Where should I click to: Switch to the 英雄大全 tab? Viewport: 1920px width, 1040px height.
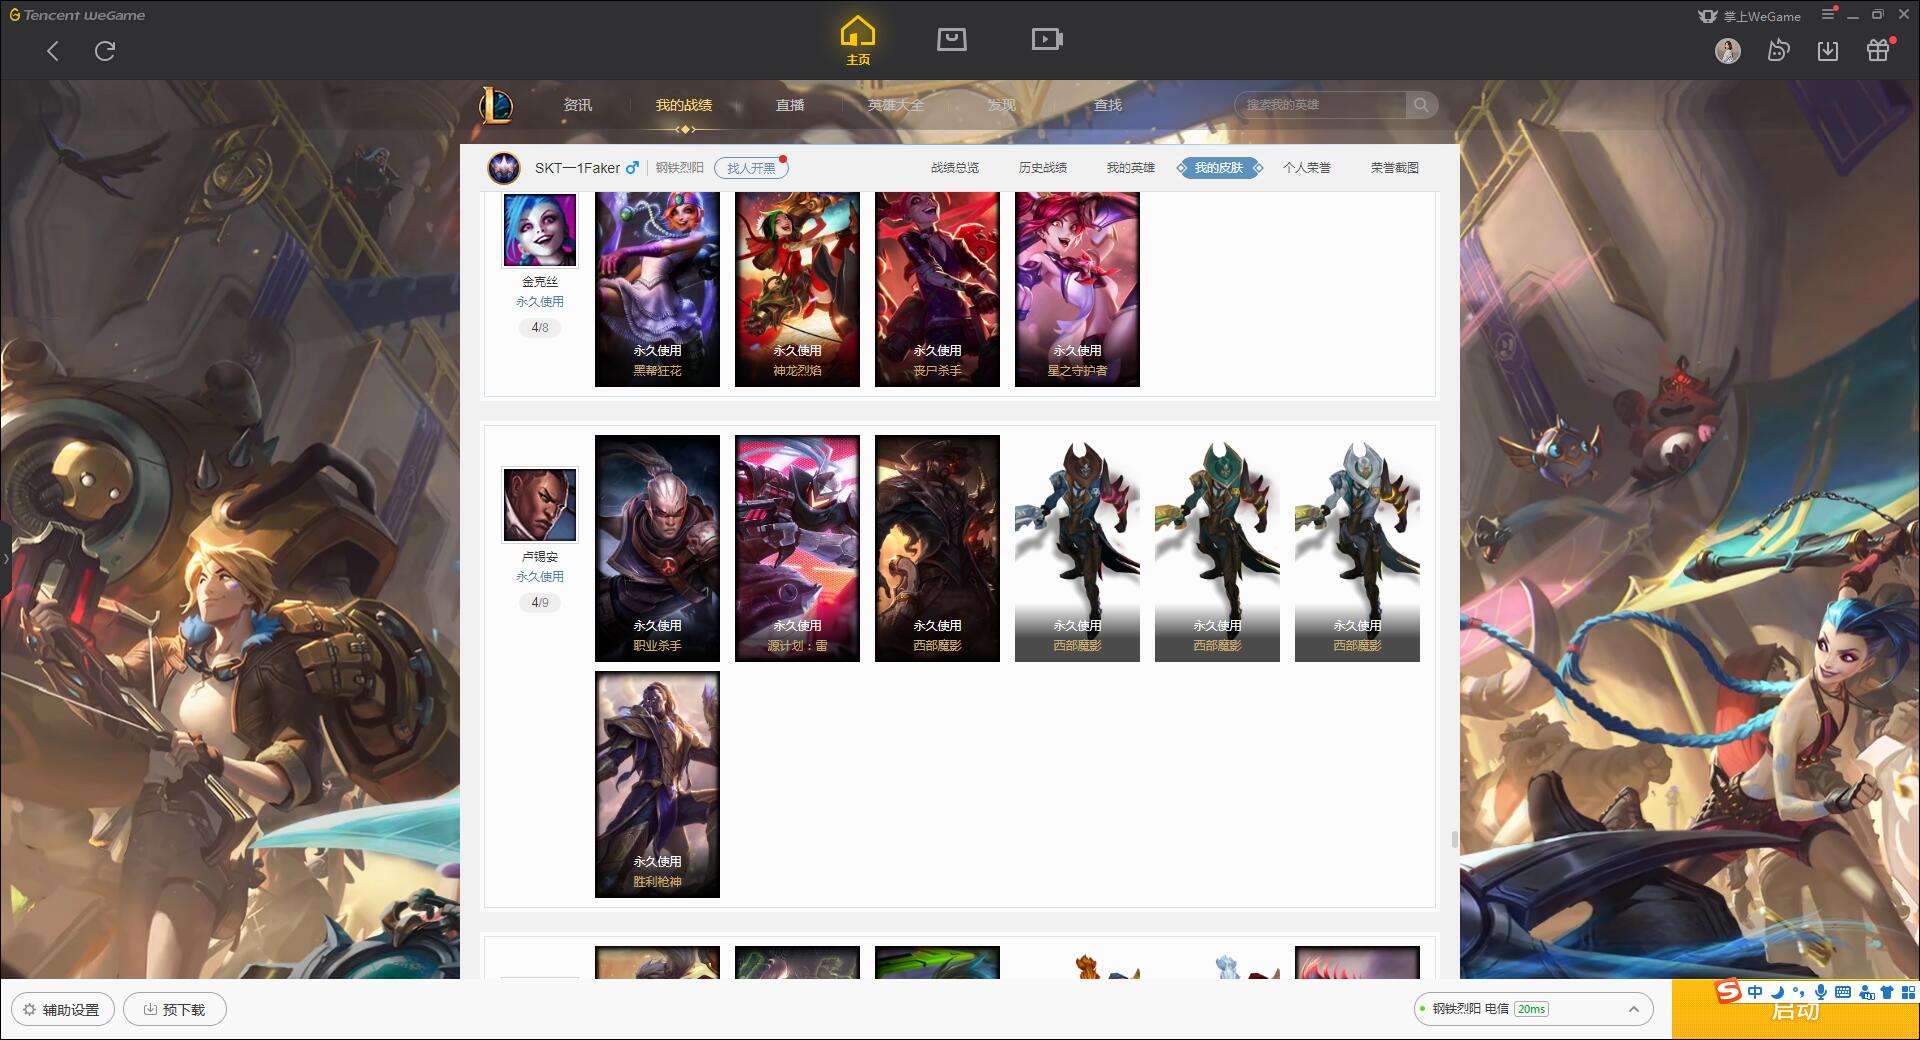896,105
